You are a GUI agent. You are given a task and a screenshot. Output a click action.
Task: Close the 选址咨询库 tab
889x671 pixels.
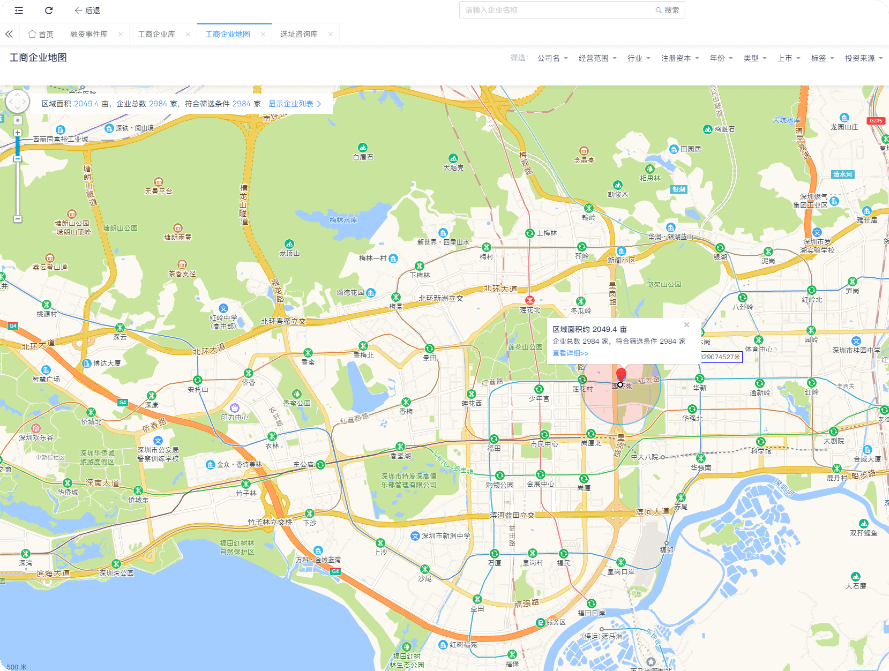click(x=331, y=34)
